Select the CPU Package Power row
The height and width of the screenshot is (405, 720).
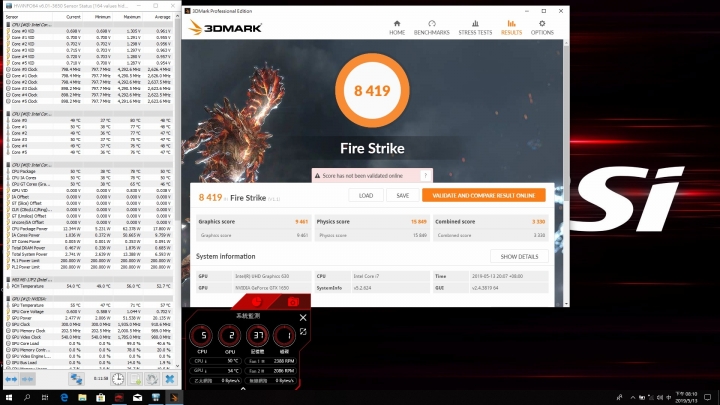tap(89, 229)
